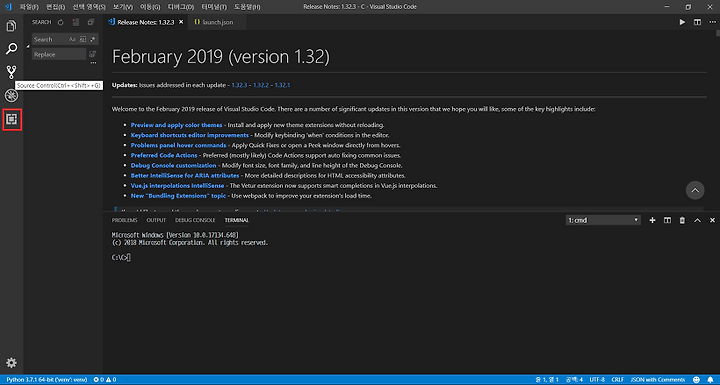Open Better IntelliSense for ARIA attributes link

pos(185,176)
